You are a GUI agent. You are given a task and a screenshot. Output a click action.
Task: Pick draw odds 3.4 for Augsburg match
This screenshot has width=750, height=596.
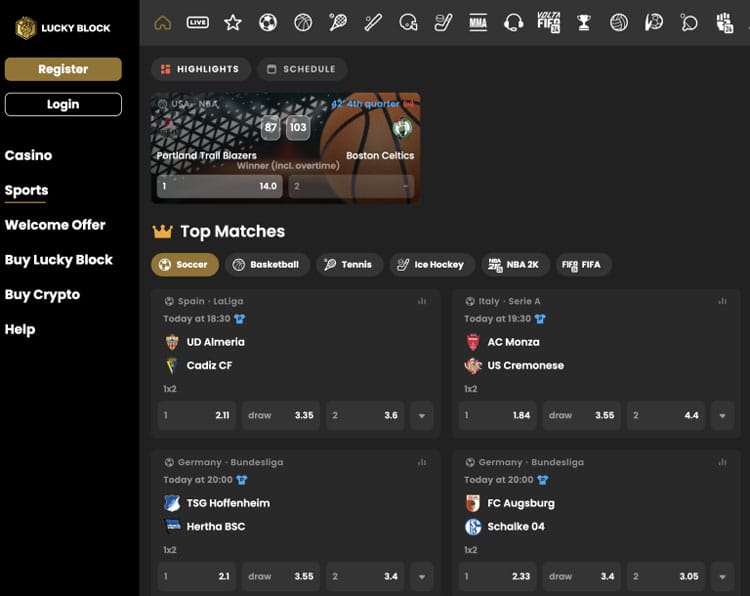tap(582, 576)
